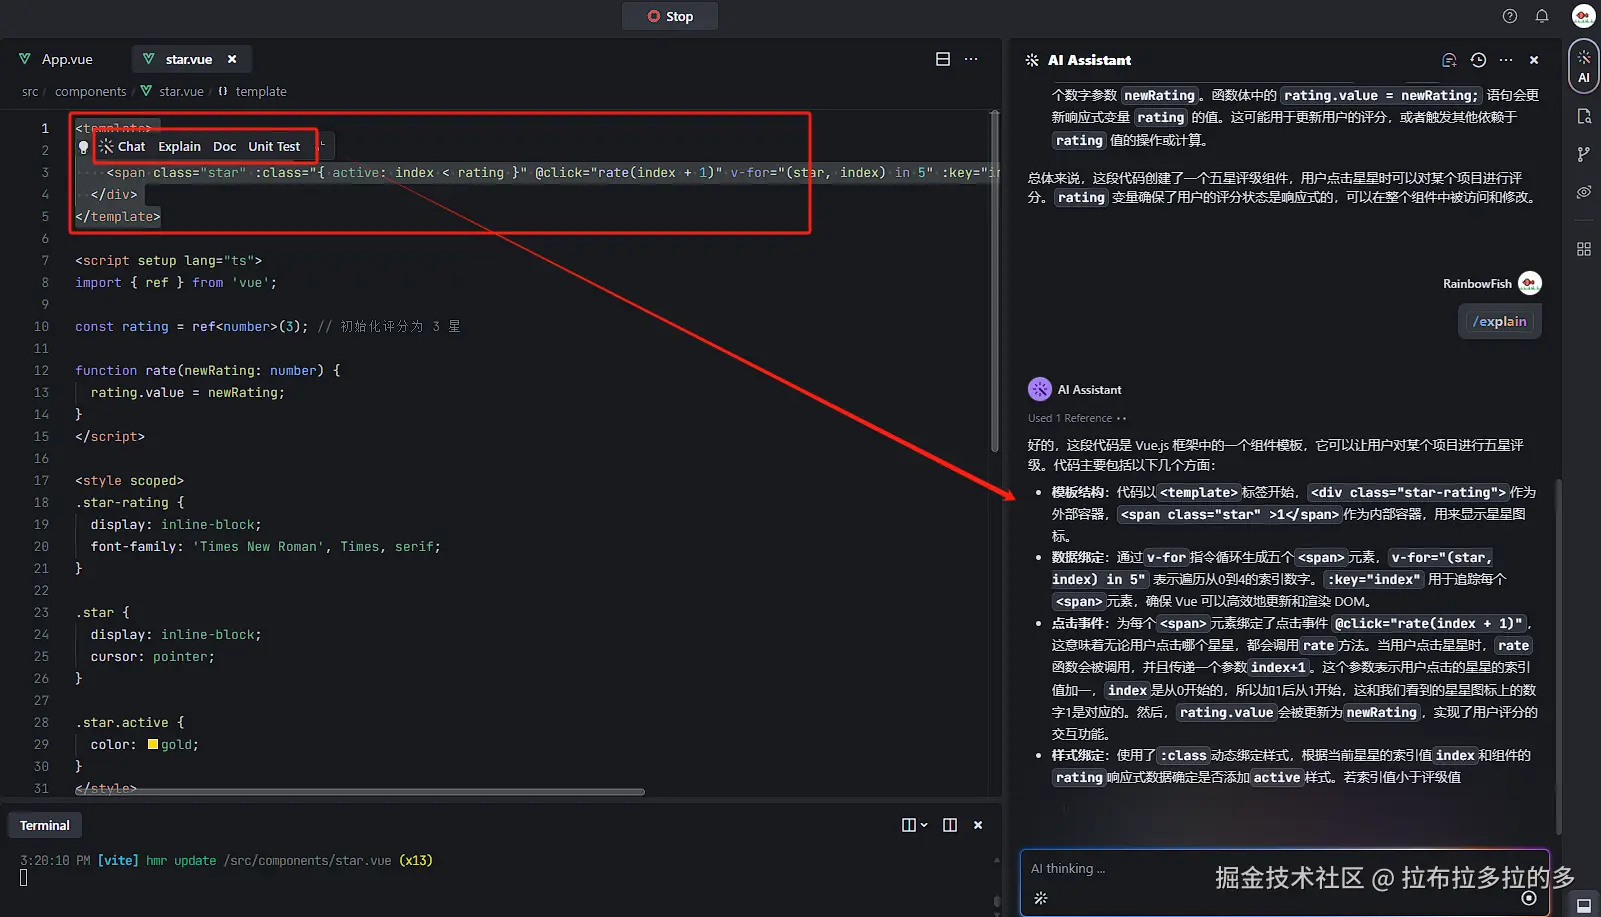The image size is (1601, 917).
Task: Click the sparkle icon in the chat input
Action: click(1040, 898)
